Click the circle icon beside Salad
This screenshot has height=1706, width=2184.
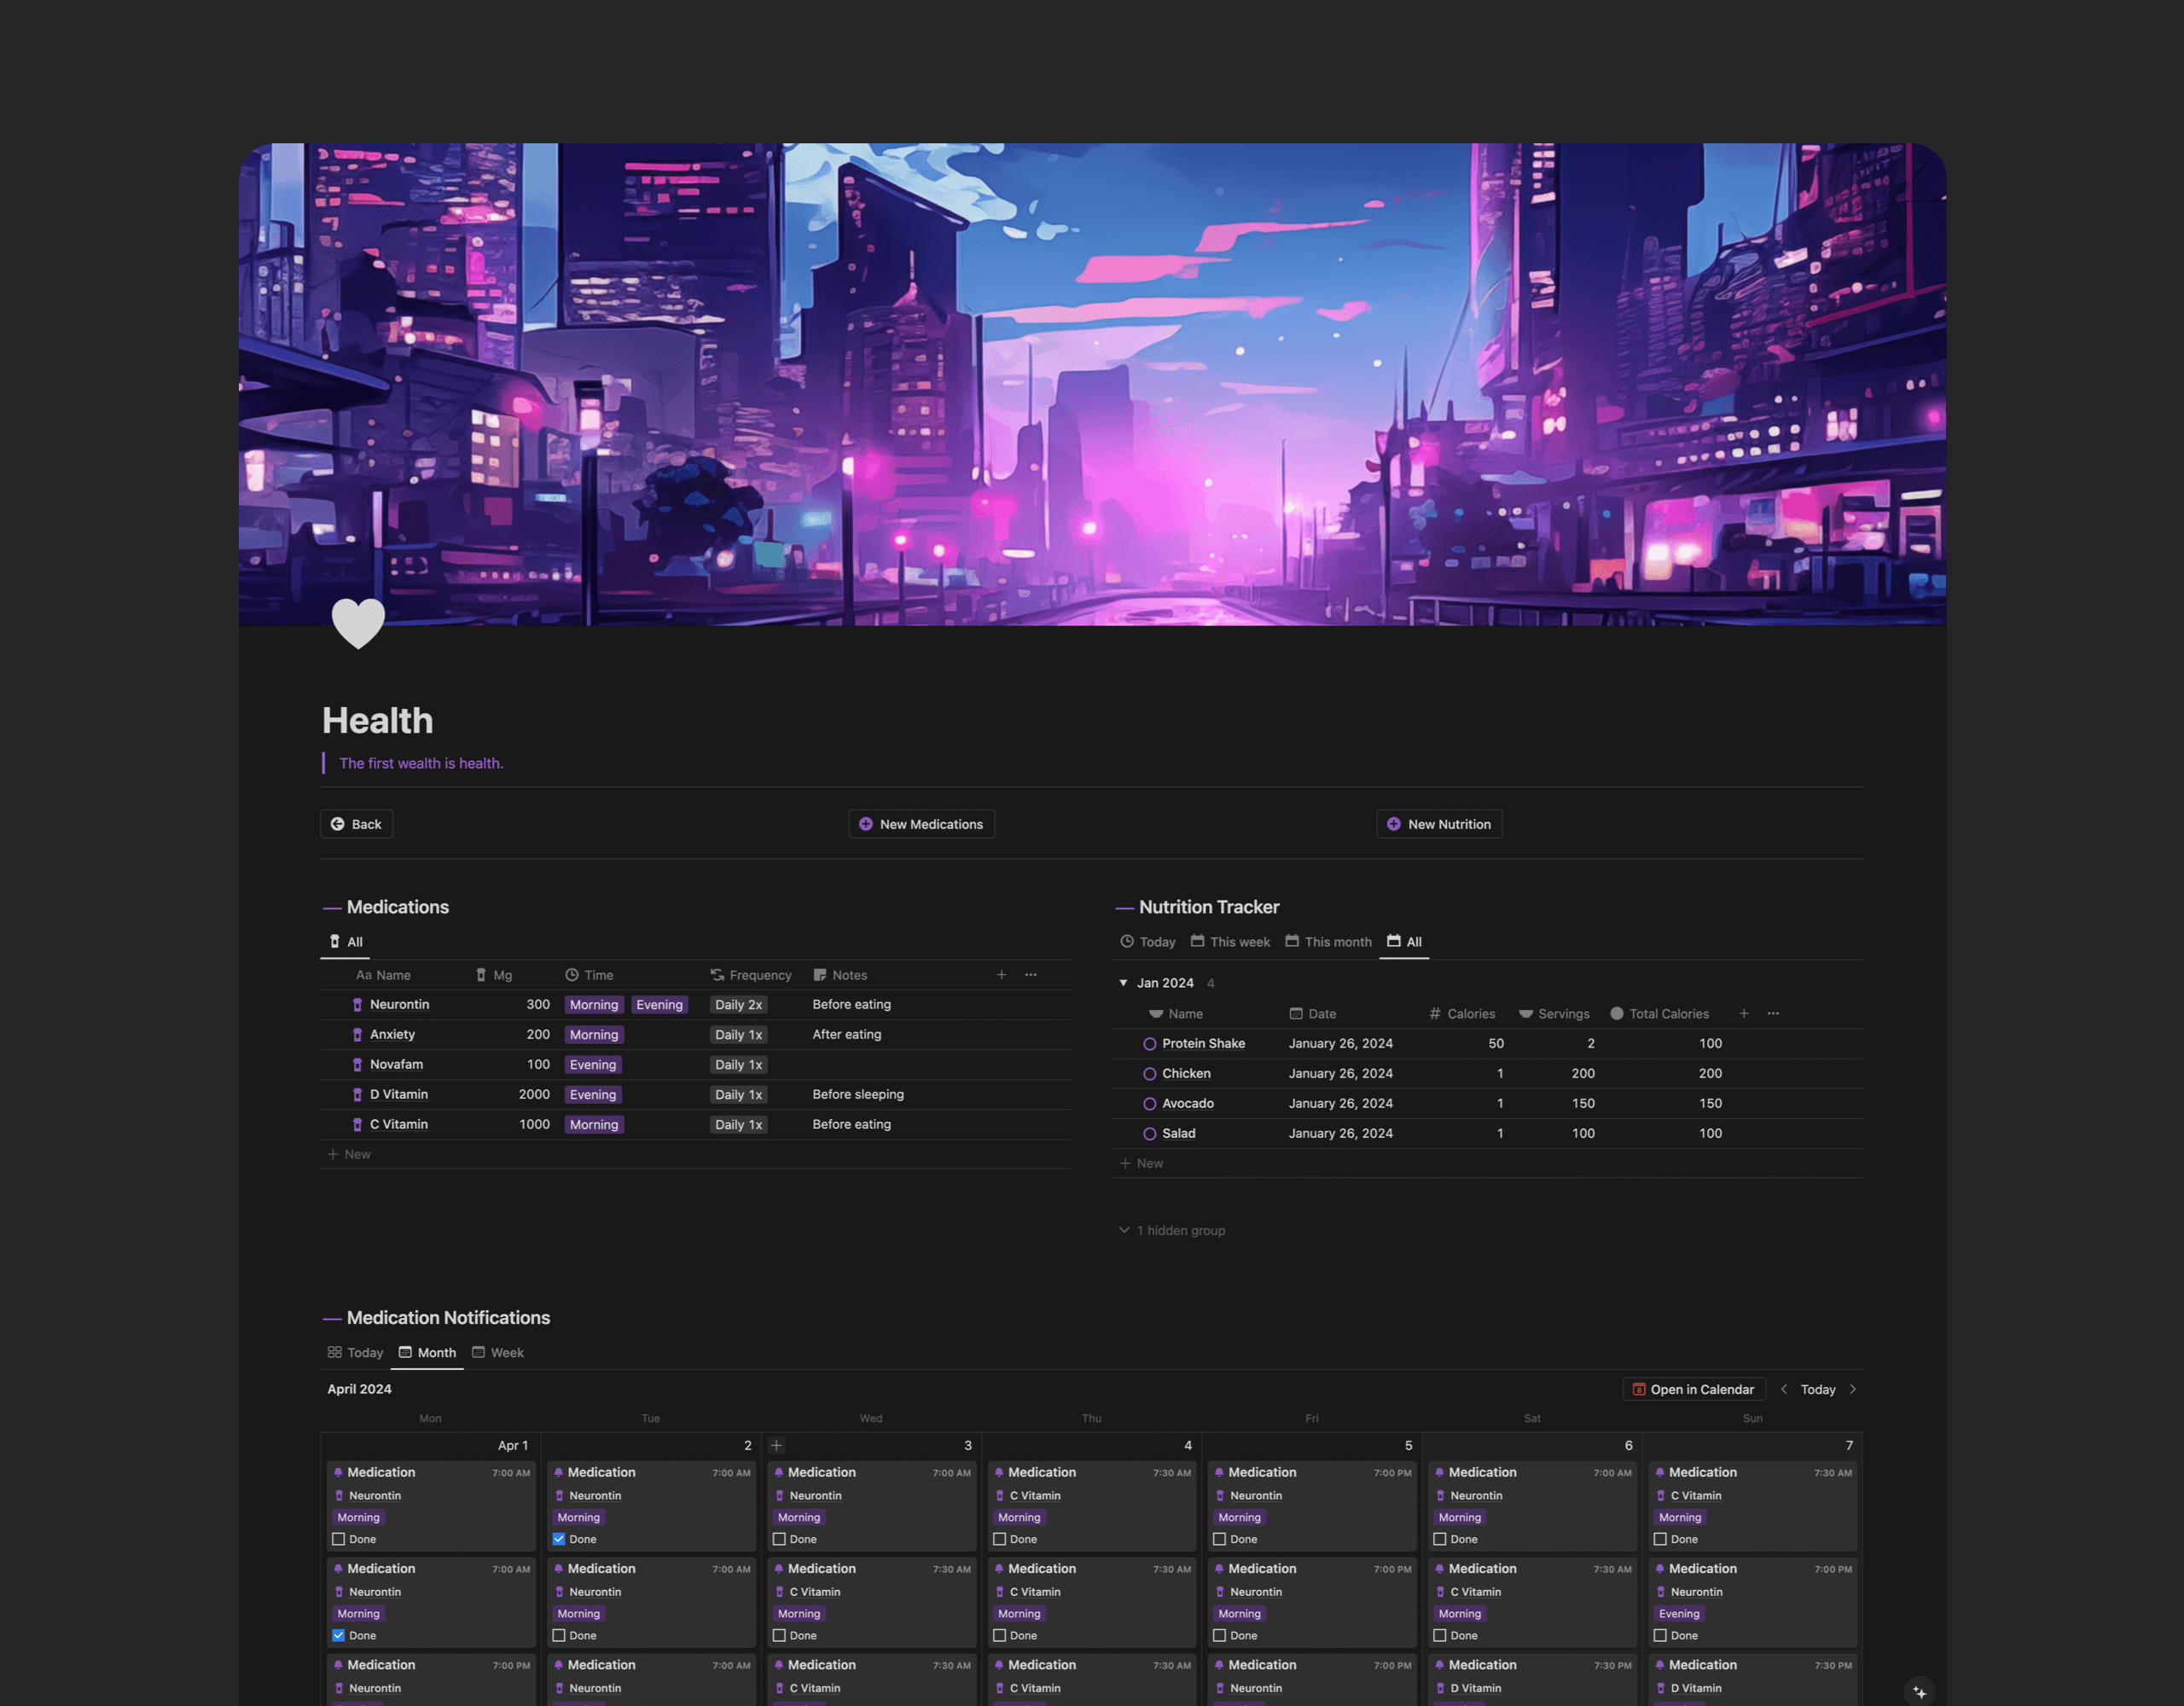pyautogui.click(x=1150, y=1134)
